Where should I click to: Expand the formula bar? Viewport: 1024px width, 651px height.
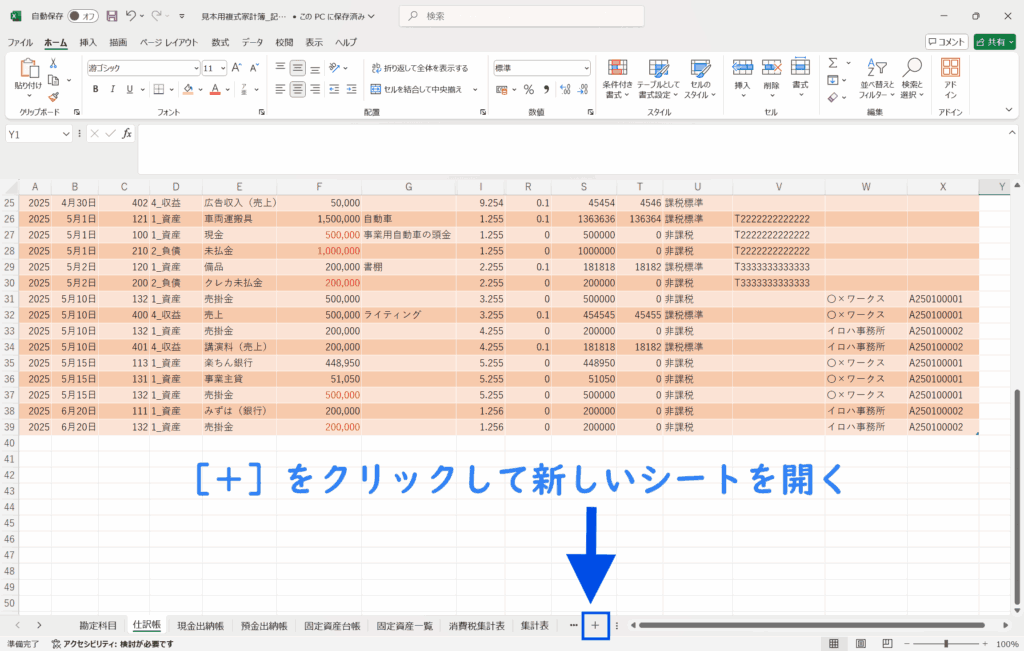click(1012, 133)
